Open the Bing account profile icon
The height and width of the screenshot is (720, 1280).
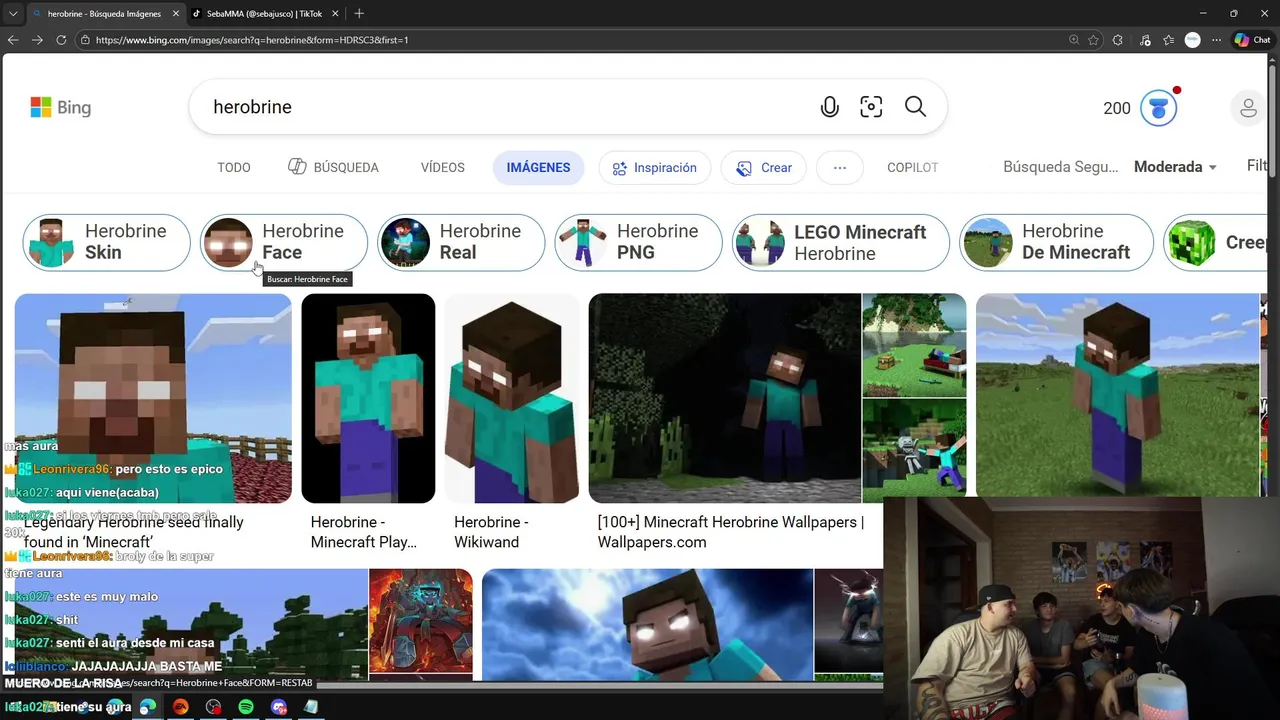tap(1248, 108)
